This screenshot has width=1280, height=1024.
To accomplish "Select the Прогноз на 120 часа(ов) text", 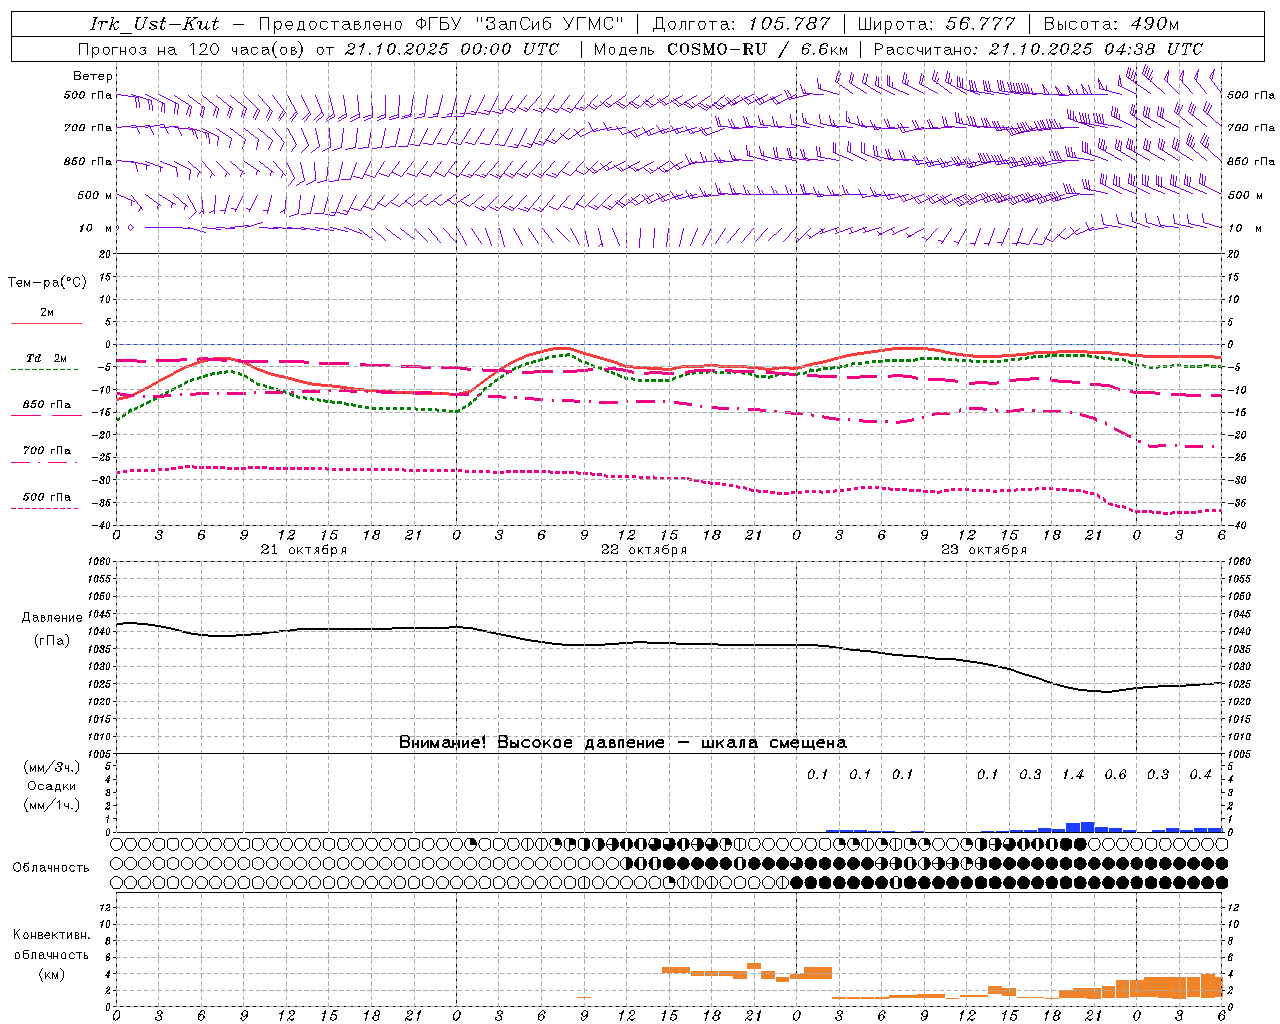I will [192, 48].
